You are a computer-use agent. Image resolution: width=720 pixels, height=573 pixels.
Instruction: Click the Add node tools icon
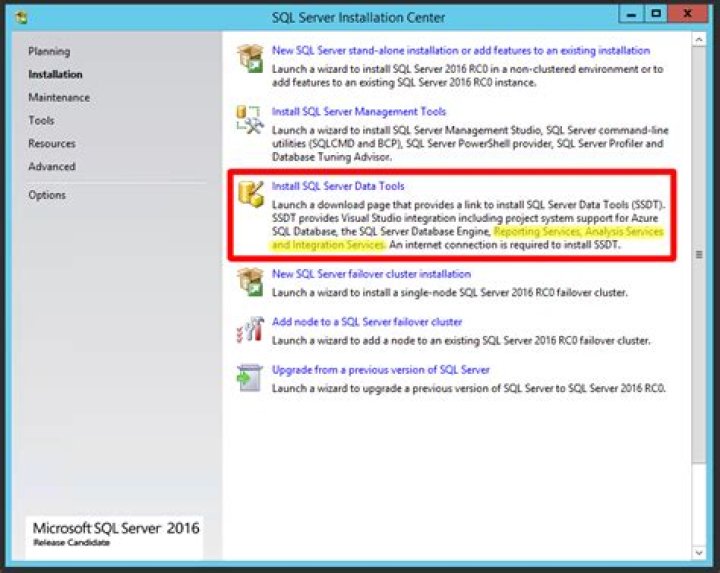tap(250, 329)
